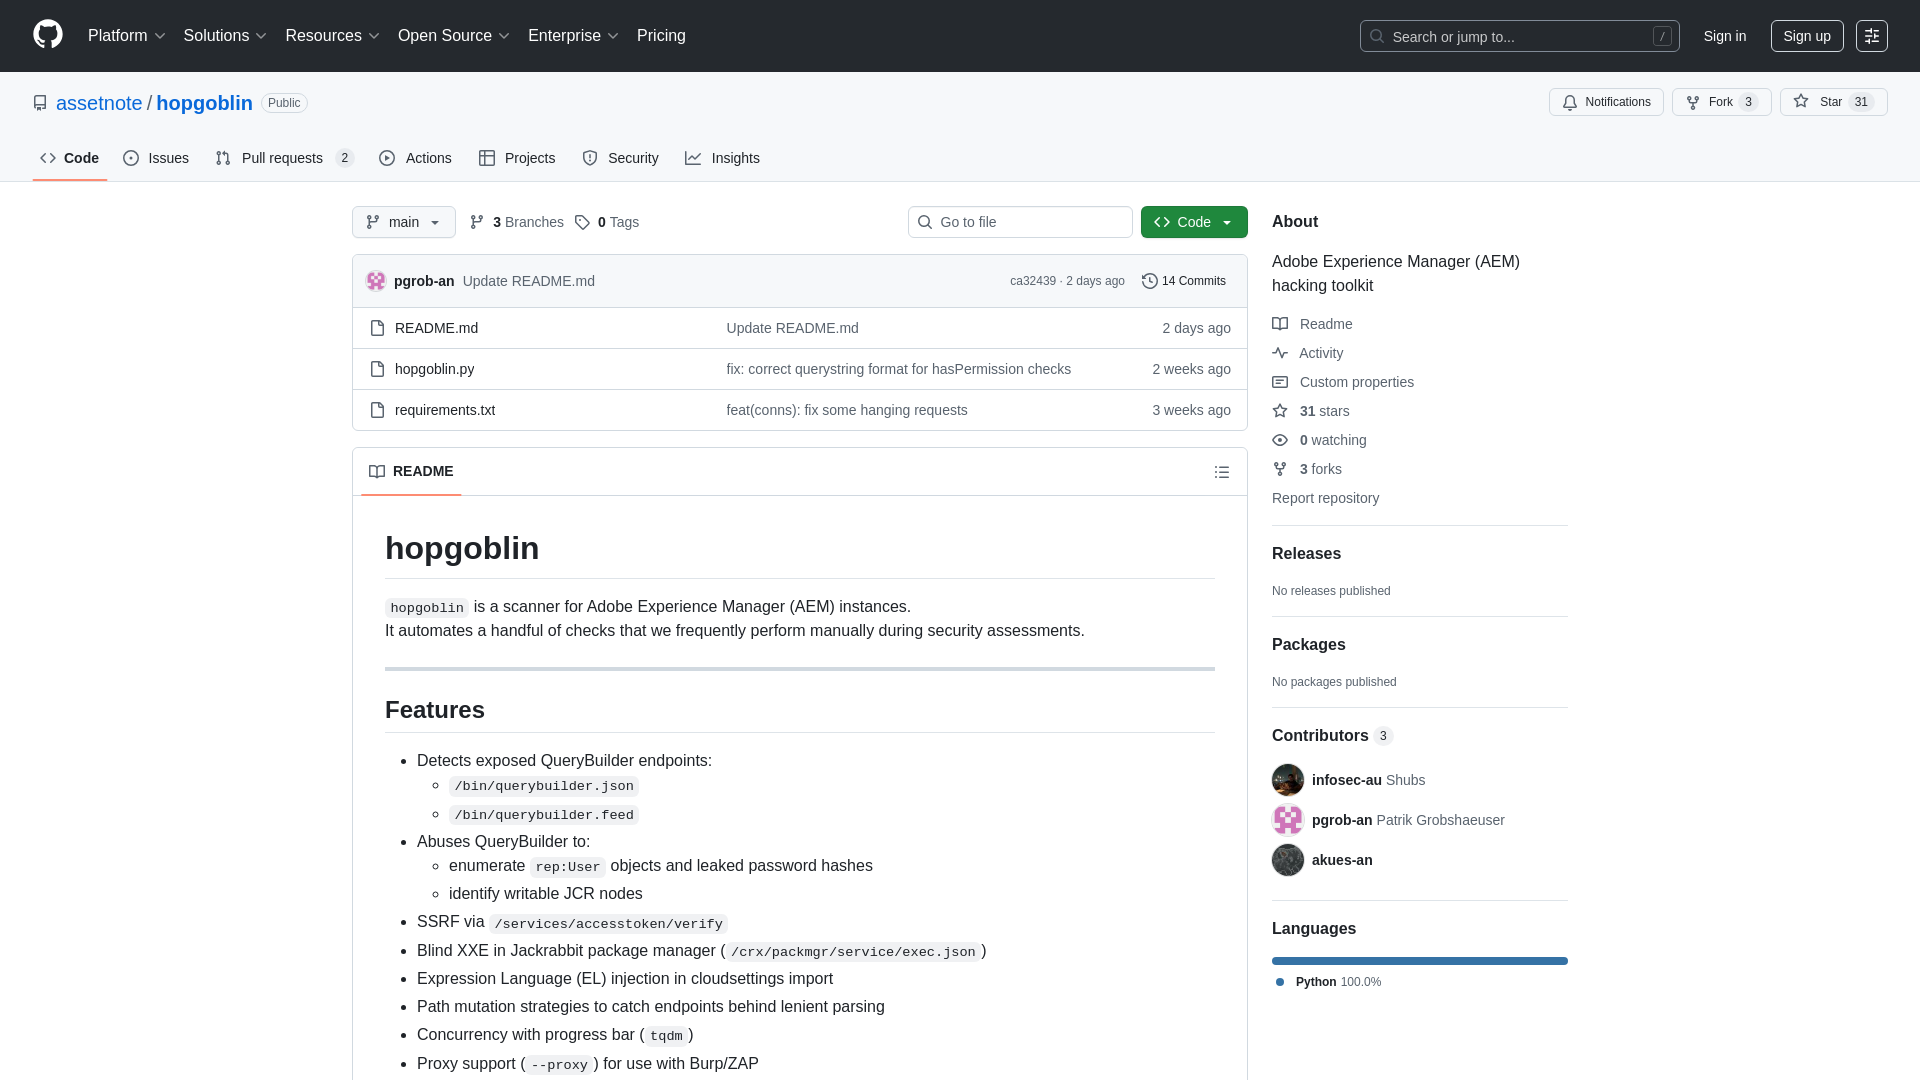Screen dimensions: 1920x1080
Task: Click the GitHub logo in the top left
Action: click(46, 35)
